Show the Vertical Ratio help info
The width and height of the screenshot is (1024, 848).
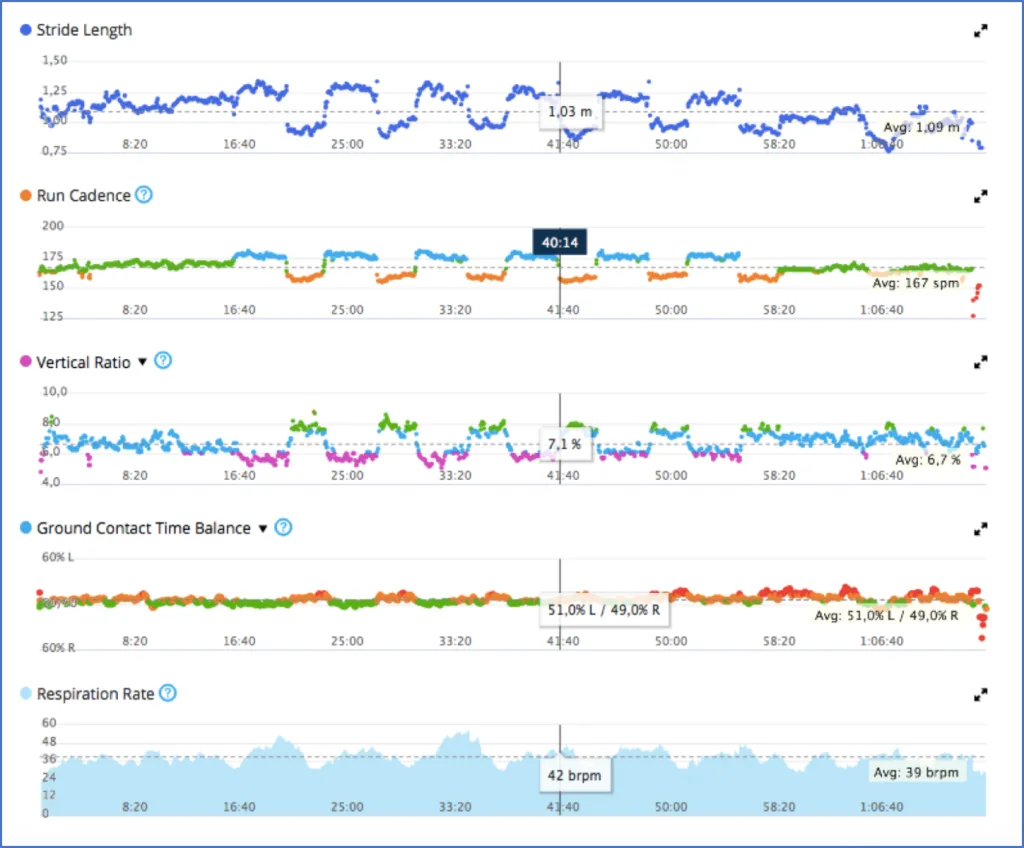click(x=163, y=361)
